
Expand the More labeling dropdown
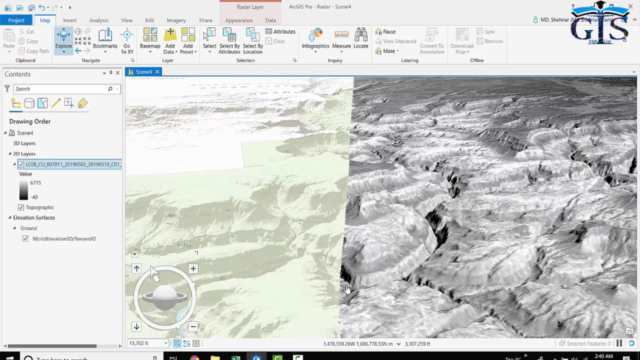[387, 51]
